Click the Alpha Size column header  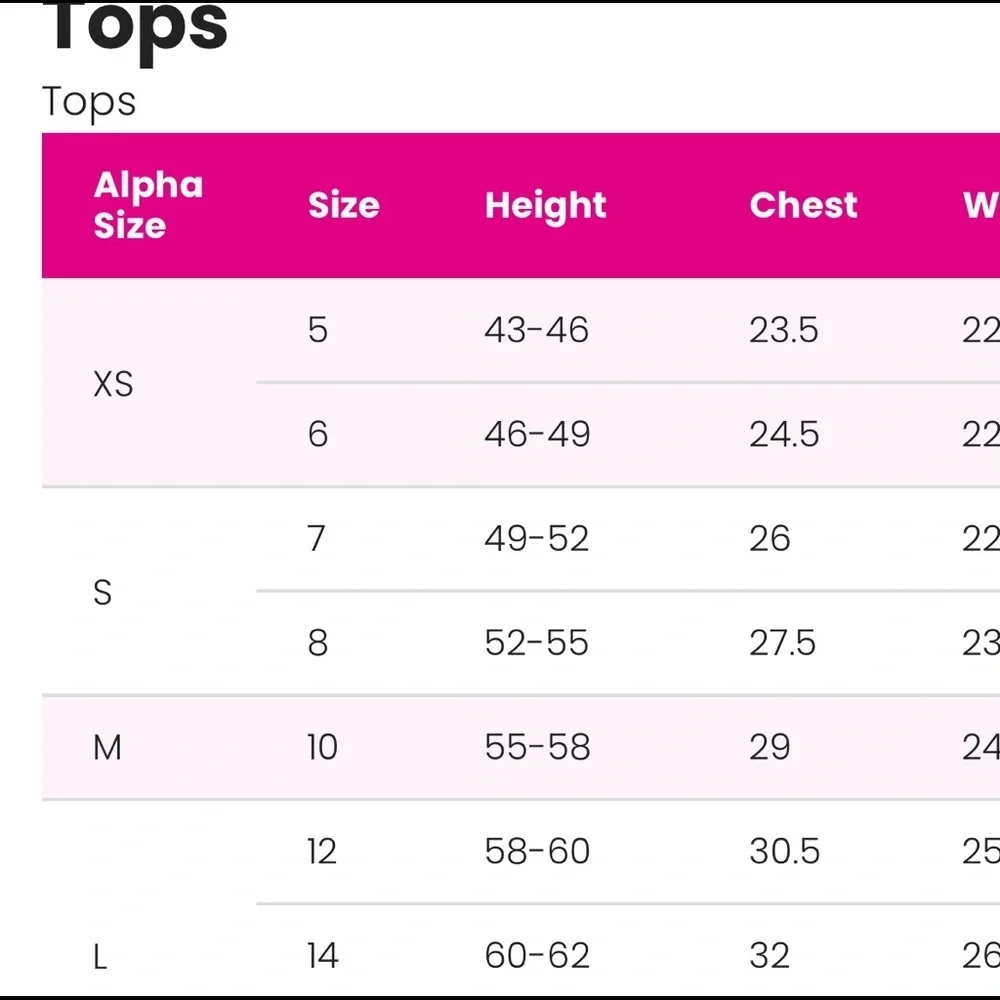(x=148, y=205)
